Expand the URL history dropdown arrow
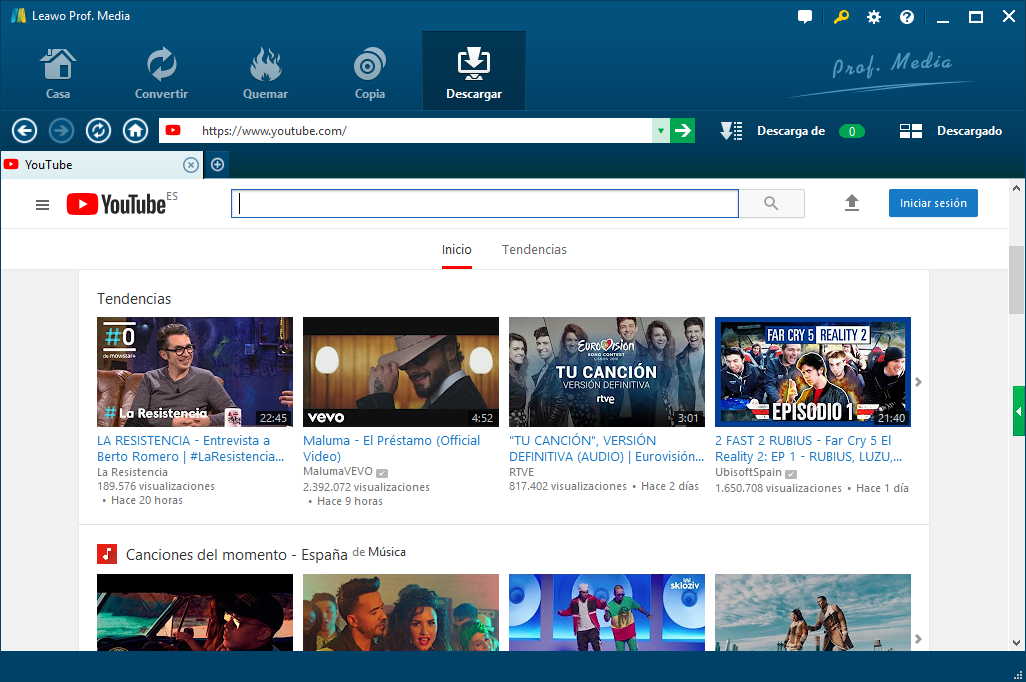This screenshot has height=682, width=1026. click(661, 131)
